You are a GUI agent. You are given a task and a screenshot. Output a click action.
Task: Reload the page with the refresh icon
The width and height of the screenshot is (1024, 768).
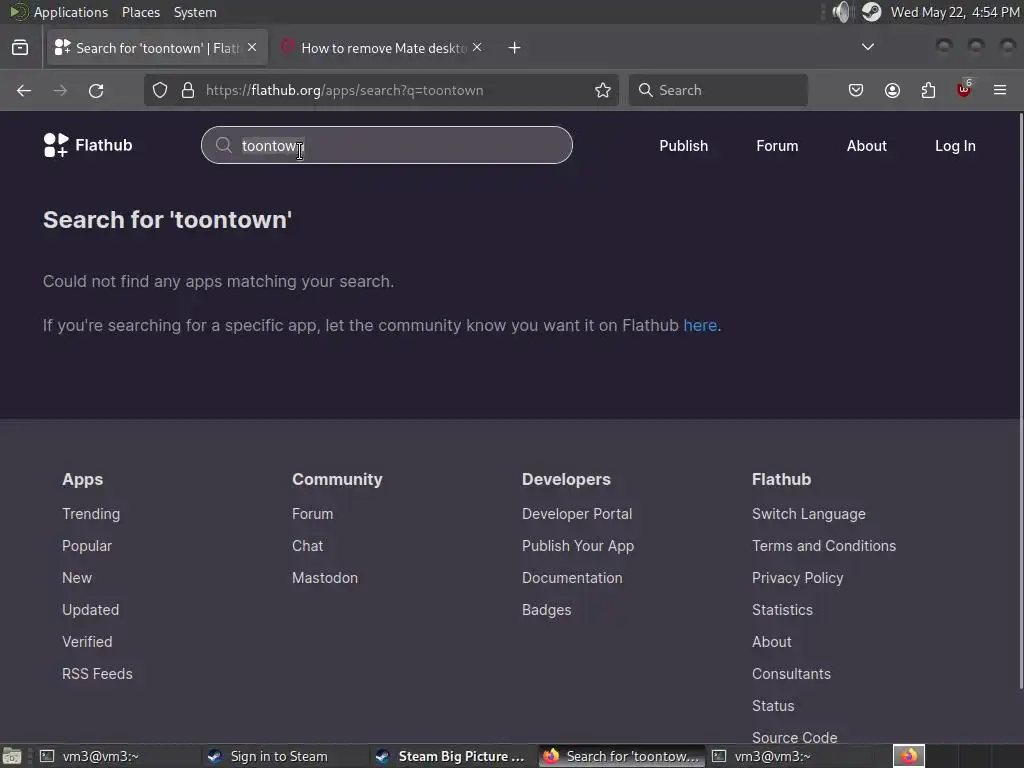point(96,90)
